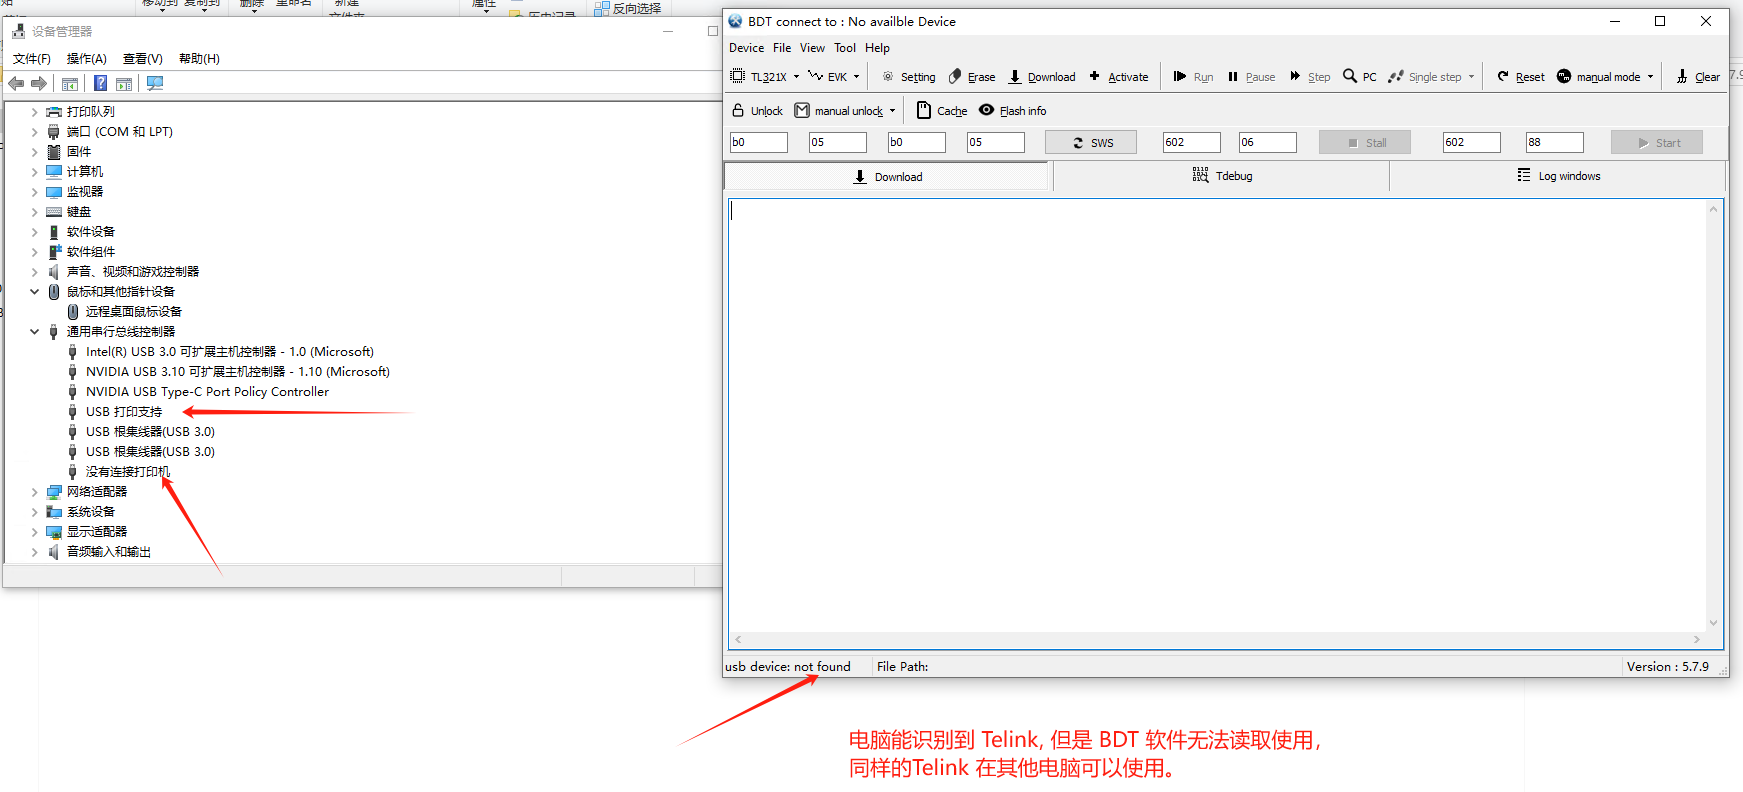This screenshot has height=792, width=1743.
Task: Open BDT's Help menu
Action: tap(877, 48)
